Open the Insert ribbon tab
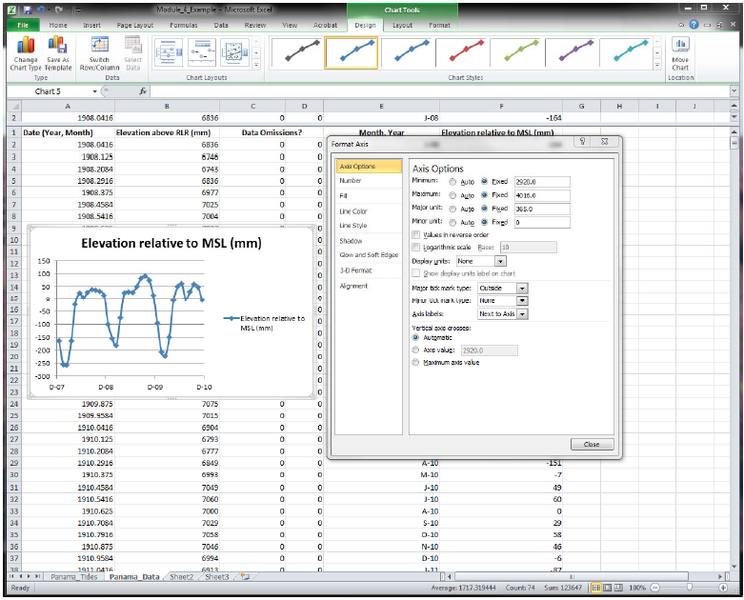Screen dimensions: 744x600 coord(92,25)
